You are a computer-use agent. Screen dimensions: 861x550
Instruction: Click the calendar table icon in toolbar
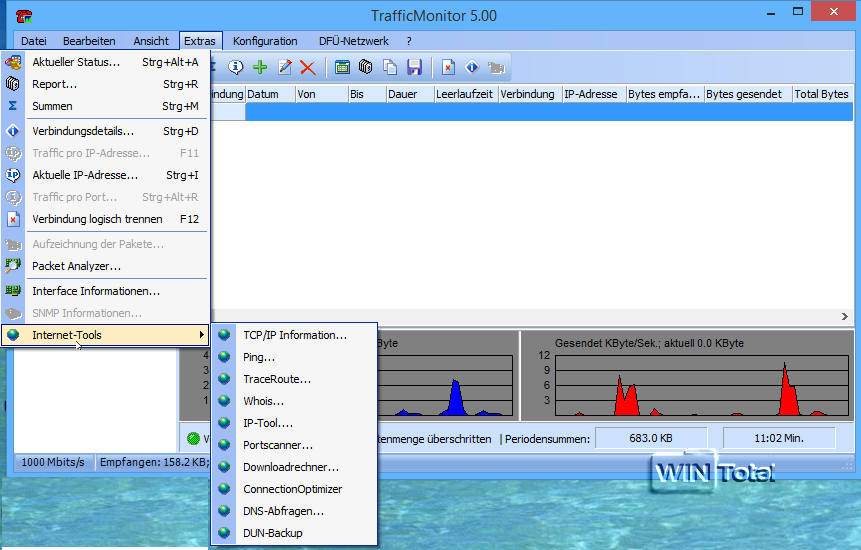click(x=342, y=67)
